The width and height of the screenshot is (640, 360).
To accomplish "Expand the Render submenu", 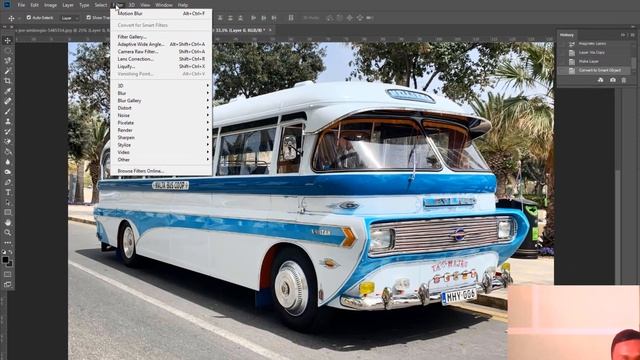I will tap(162, 130).
